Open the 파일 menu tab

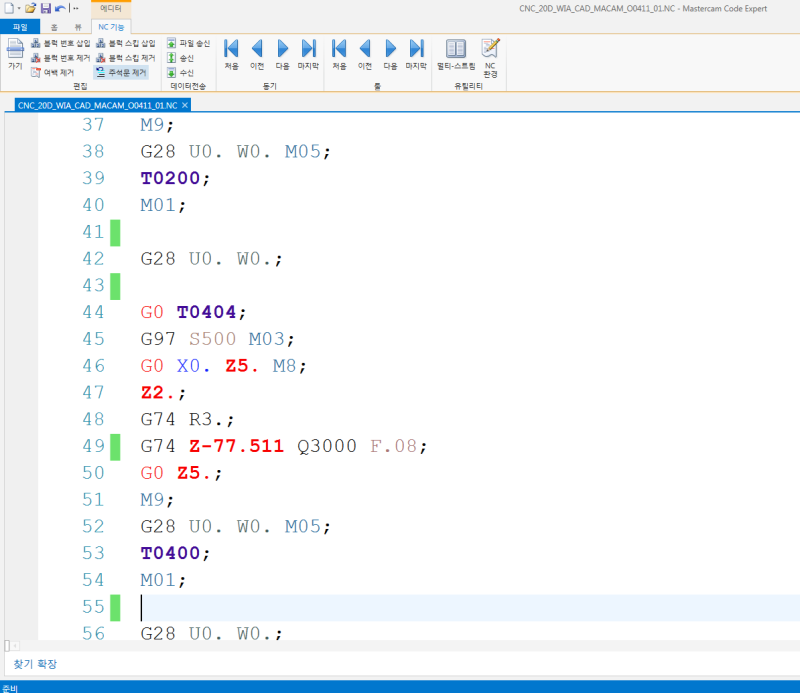(x=20, y=26)
